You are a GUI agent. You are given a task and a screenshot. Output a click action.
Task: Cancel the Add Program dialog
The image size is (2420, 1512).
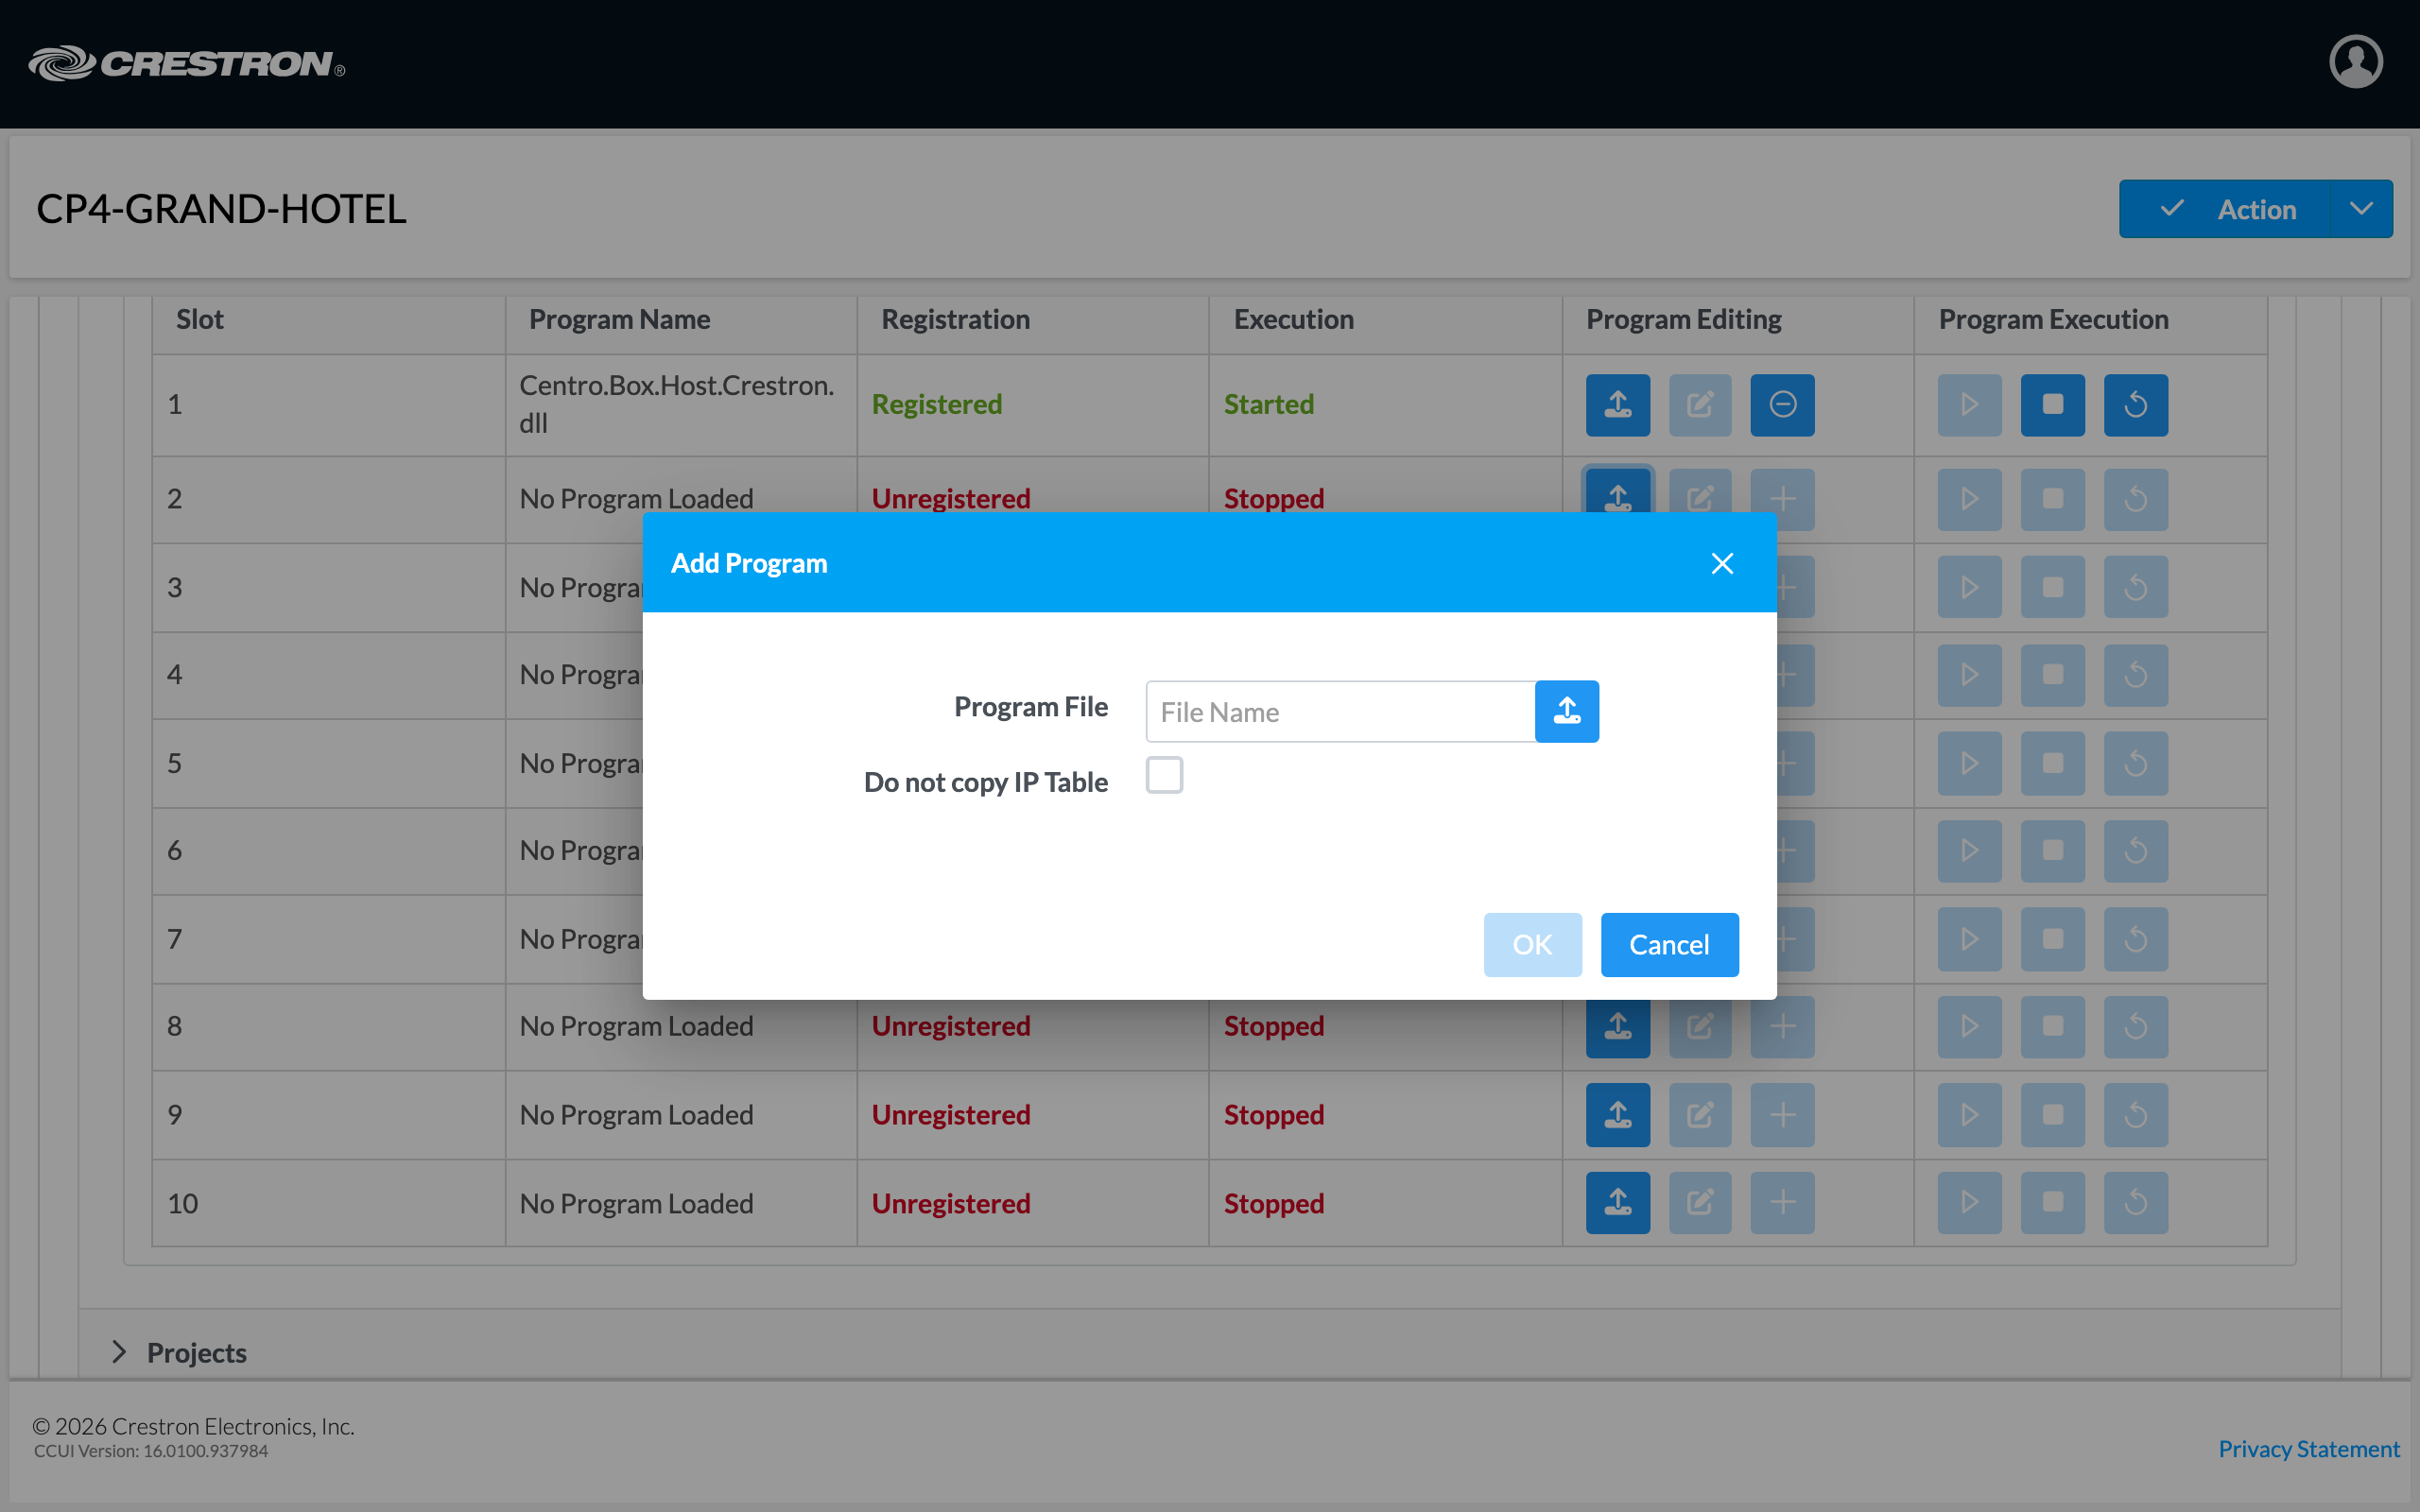(x=1669, y=944)
